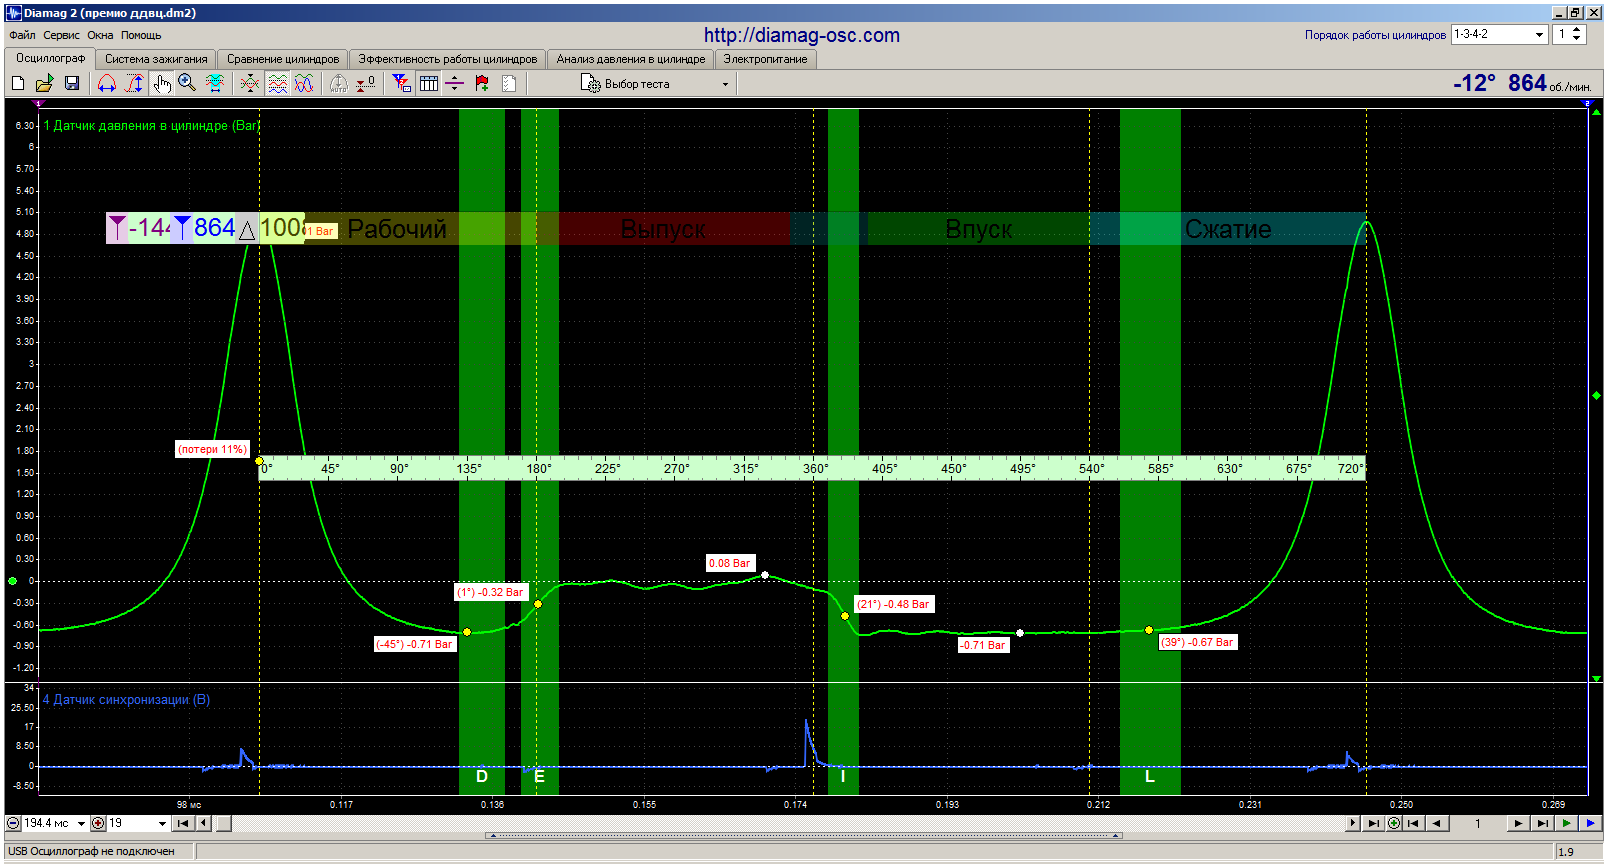Toggle the stacked multi-waveform view icon
This screenshot has height=864, width=1608.
click(277, 84)
